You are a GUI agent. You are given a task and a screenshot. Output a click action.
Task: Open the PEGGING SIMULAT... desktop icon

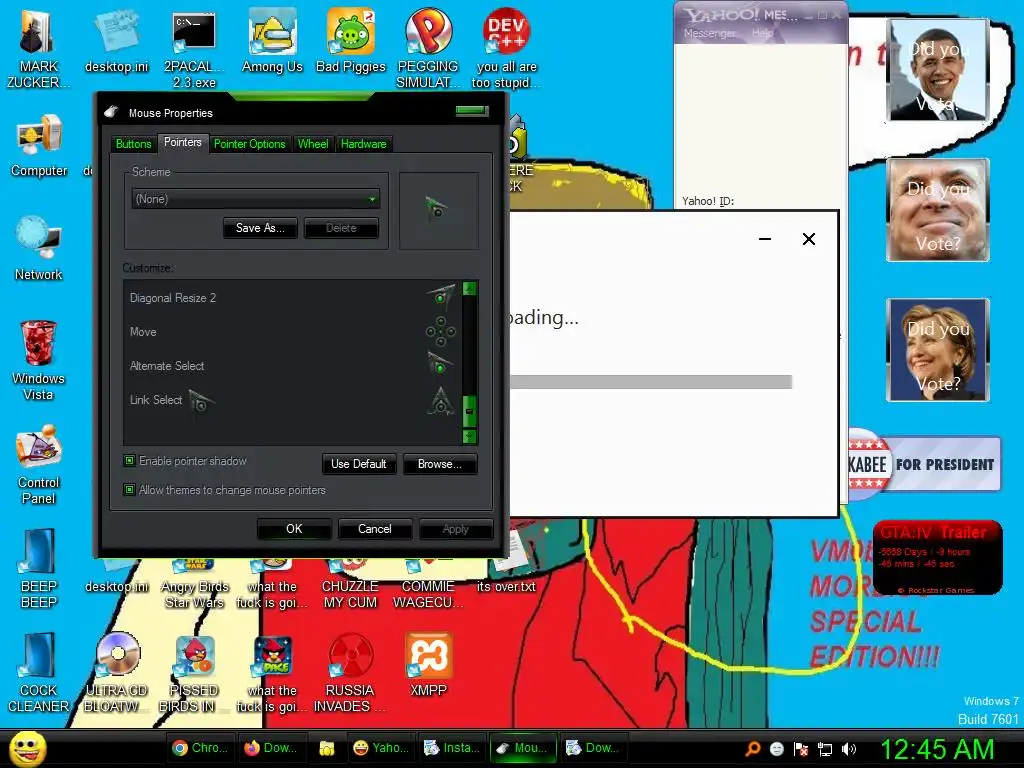pyautogui.click(x=428, y=49)
